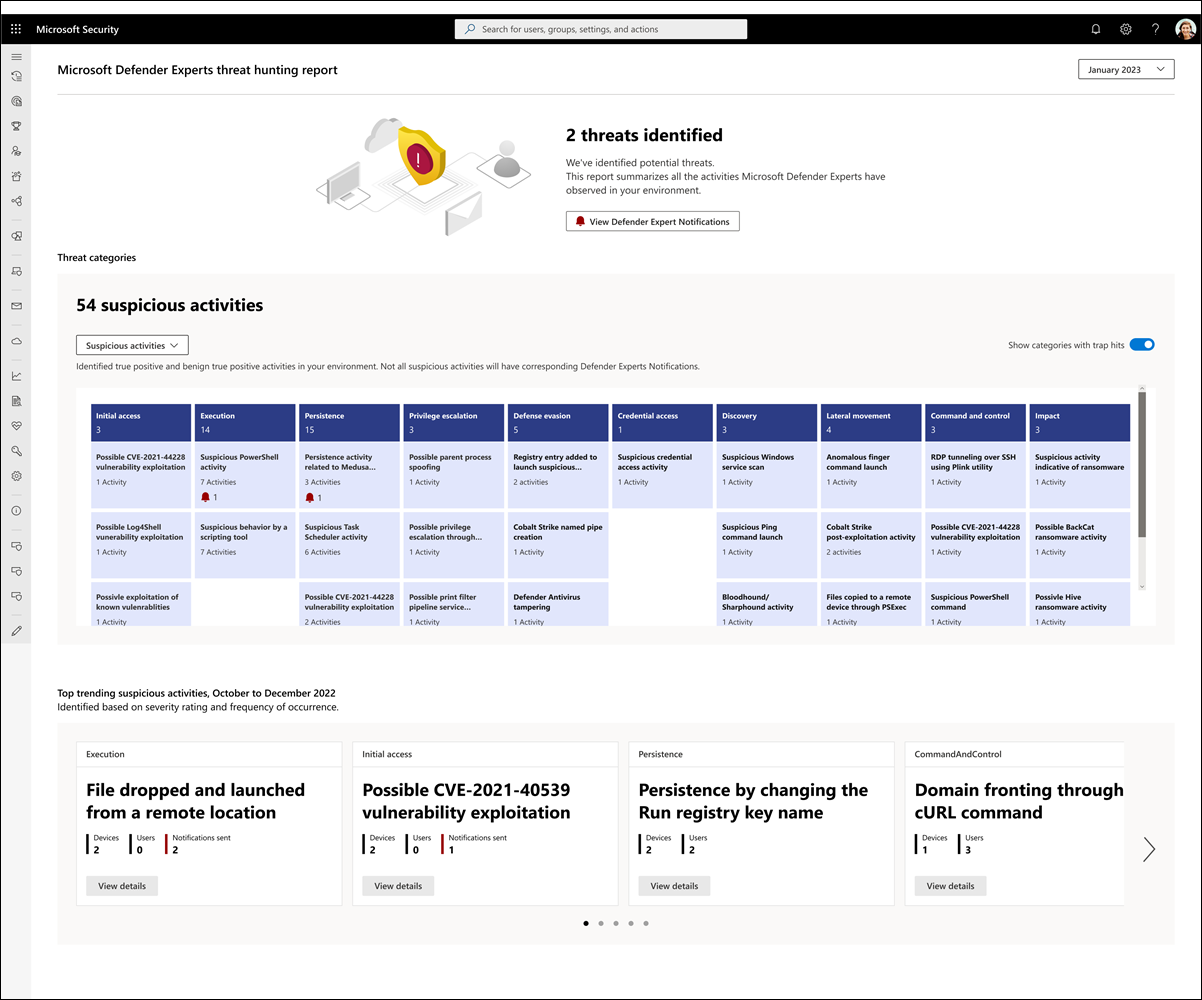Open Health heart icon in sidebar
The image size is (1202, 1000).
(16, 426)
